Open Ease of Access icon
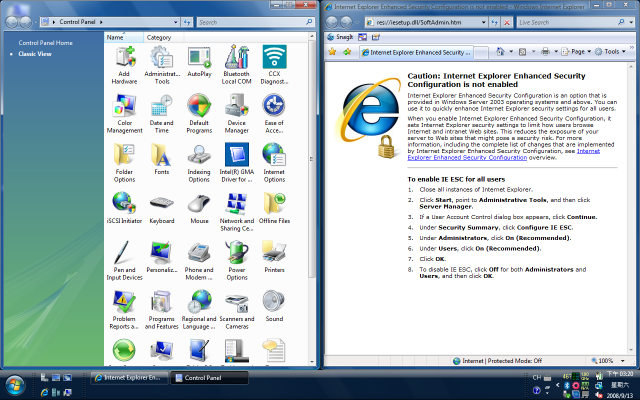This screenshot has height=400, width=640. click(x=274, y=114)
